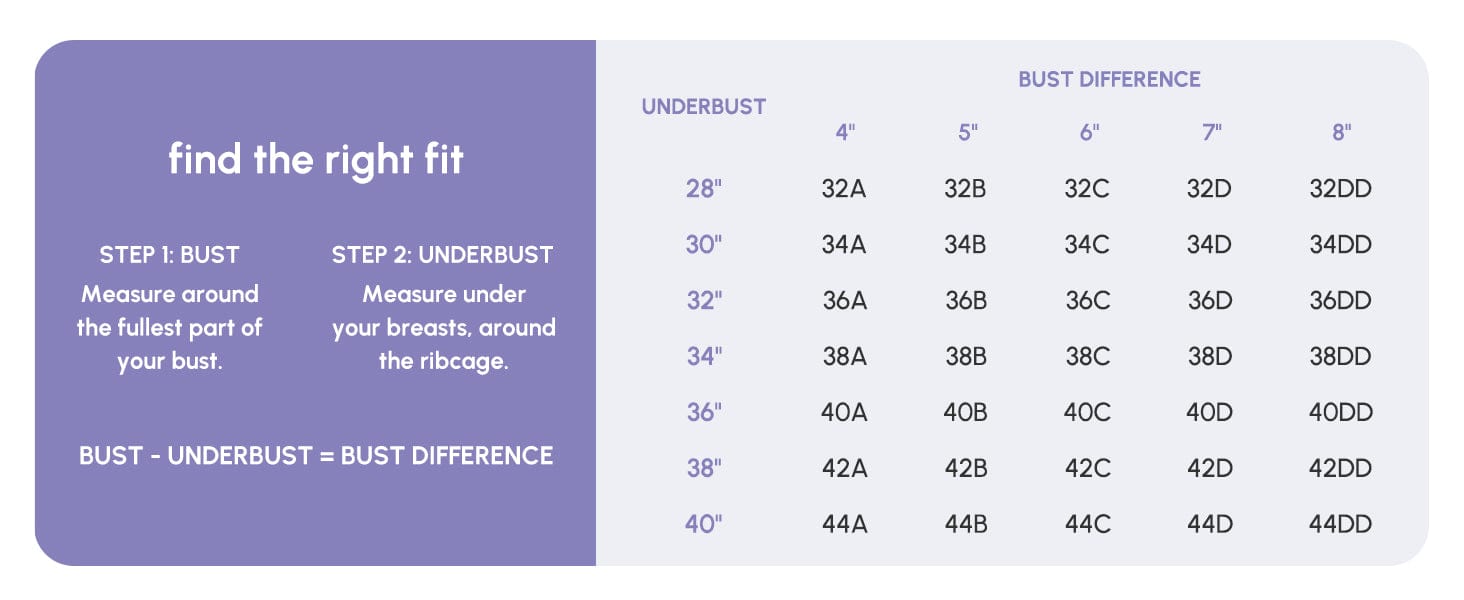1464x600 pixels.
Task: Choose size 34B in the chart
Action: coord(966,245)
